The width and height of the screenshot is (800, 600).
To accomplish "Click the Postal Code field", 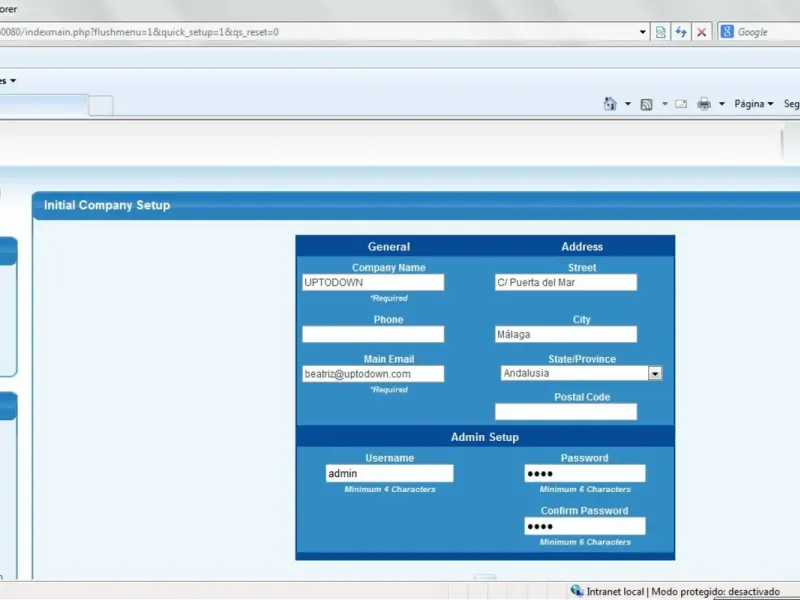I will (566, 412).
